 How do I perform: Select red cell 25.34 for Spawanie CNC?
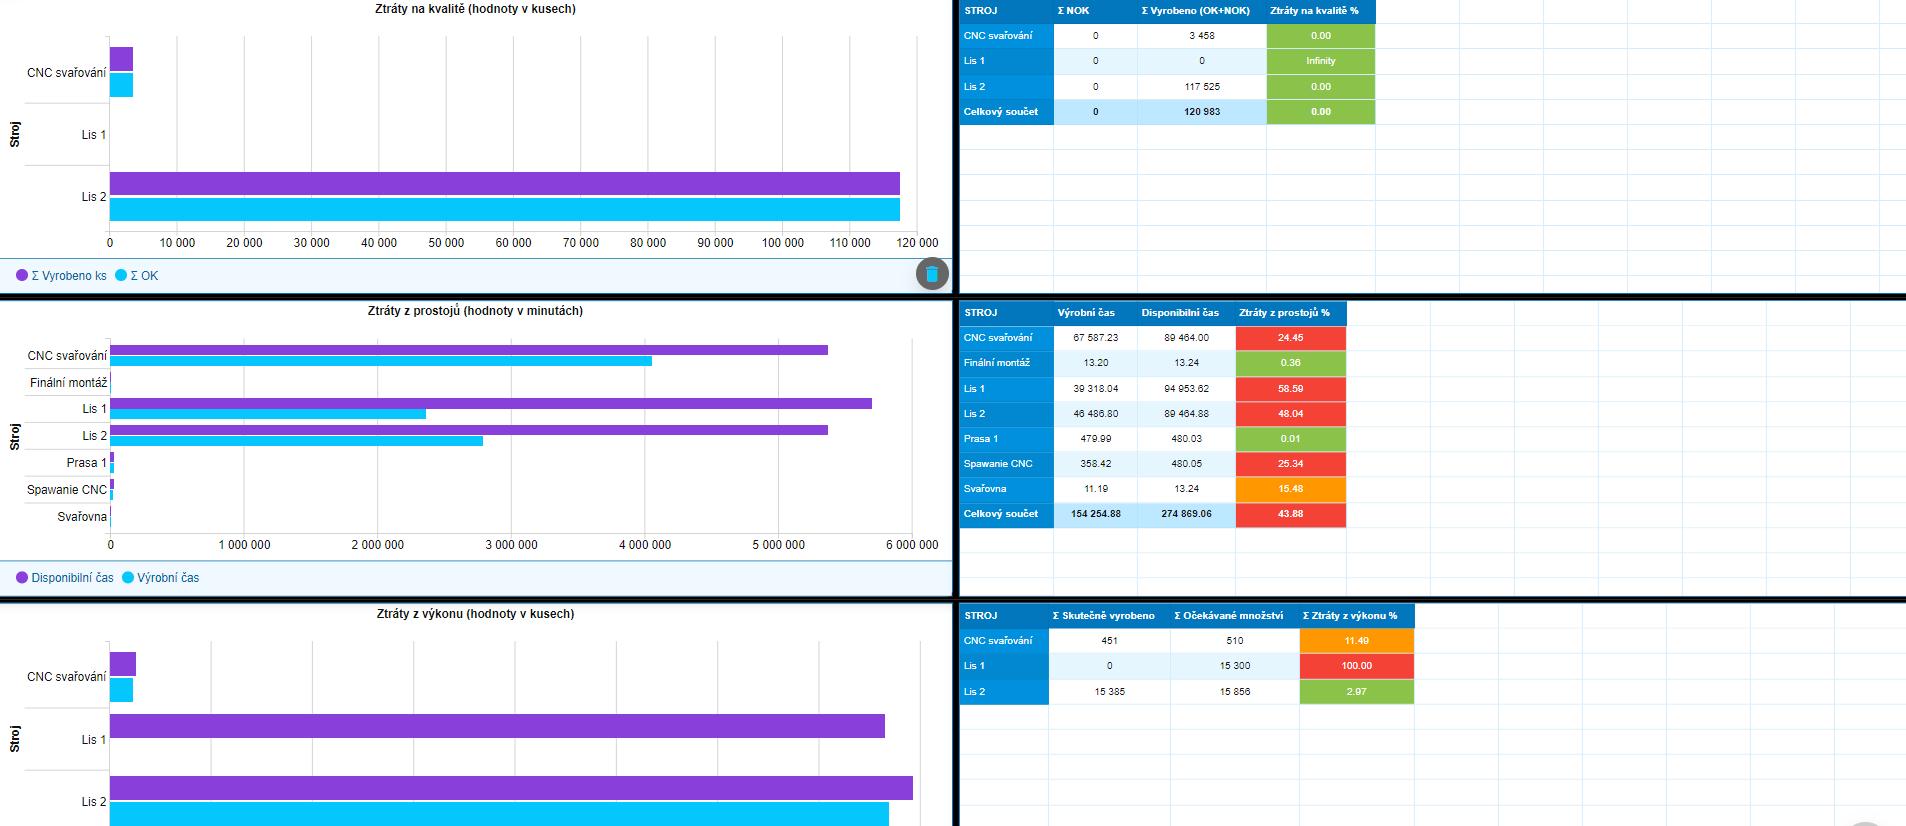coord(1291,464)
